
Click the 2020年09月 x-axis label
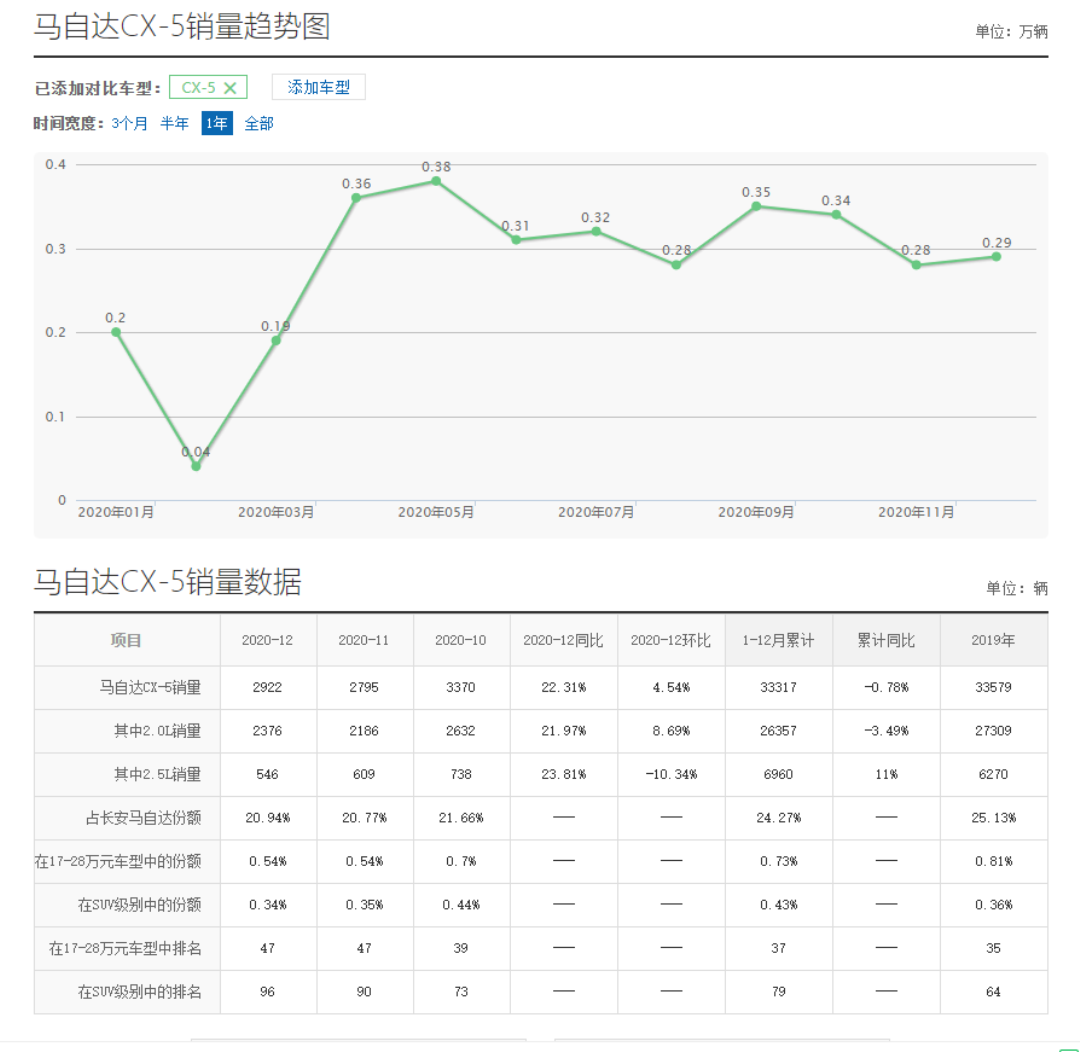756,512
